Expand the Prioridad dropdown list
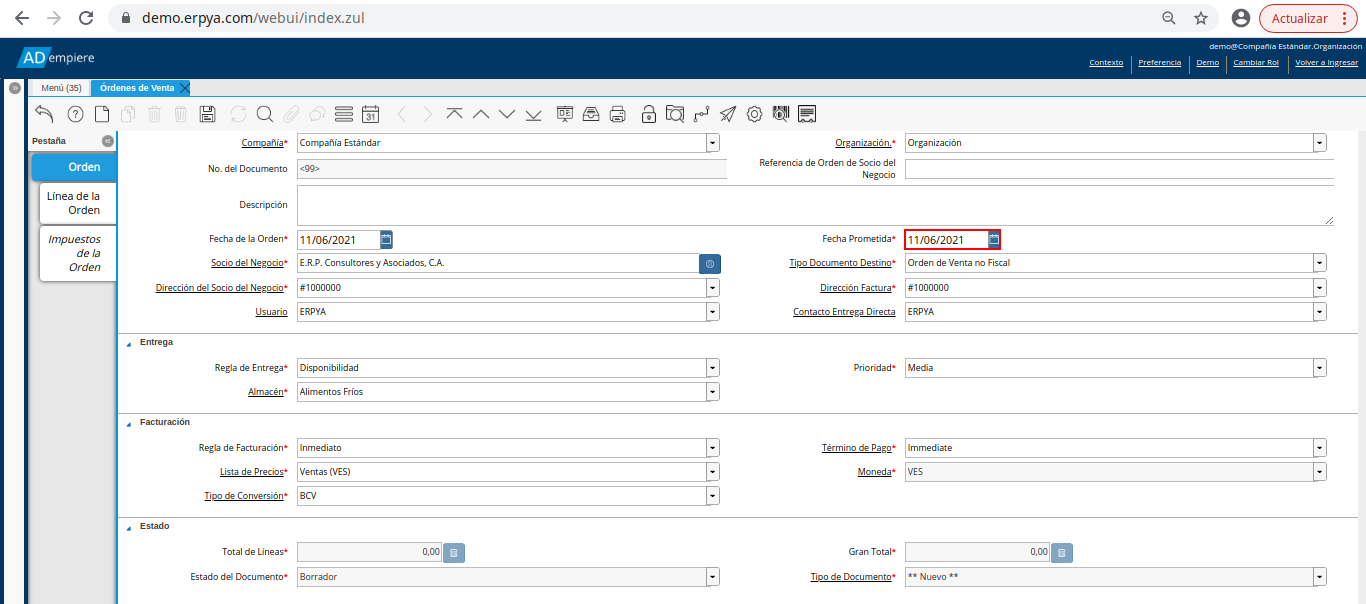Viewport: 1366px width, 604px height. [x=1320, y=368]
